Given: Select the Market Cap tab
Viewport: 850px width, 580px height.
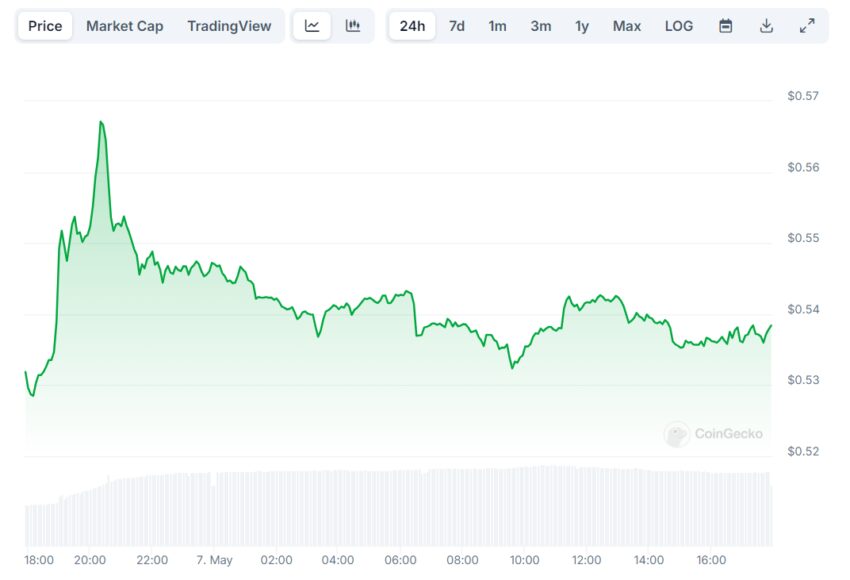Looking at the screenshot, I should pyautogui.click(x=125, y=25).
